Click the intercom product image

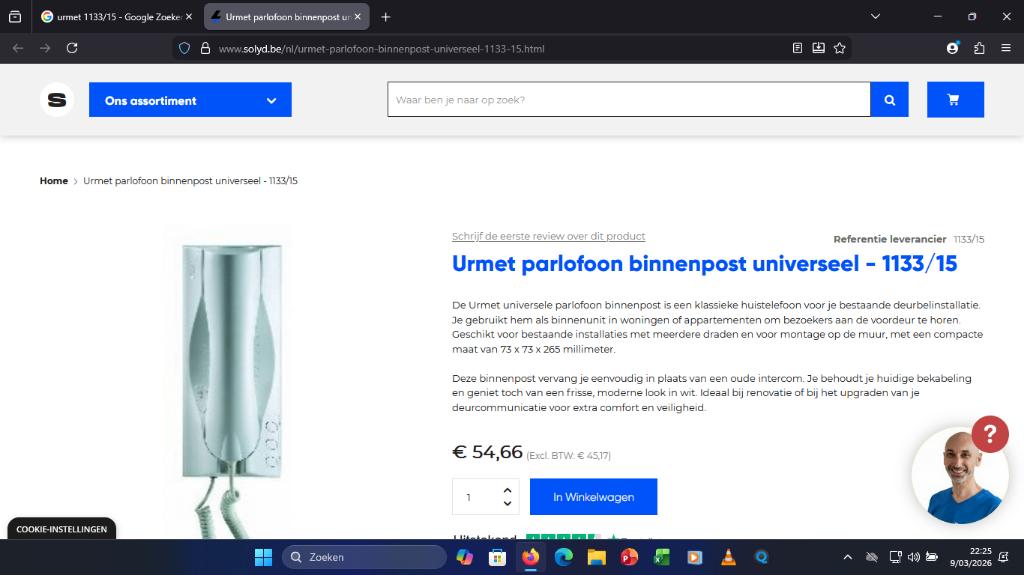(x=231, y=382)
